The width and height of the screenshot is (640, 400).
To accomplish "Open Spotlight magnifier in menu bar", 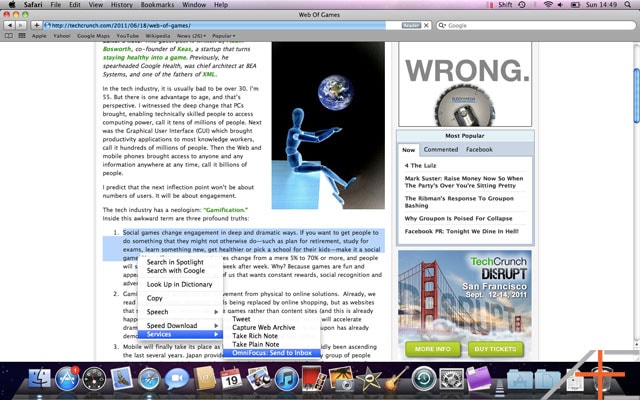I will (628, 5).
